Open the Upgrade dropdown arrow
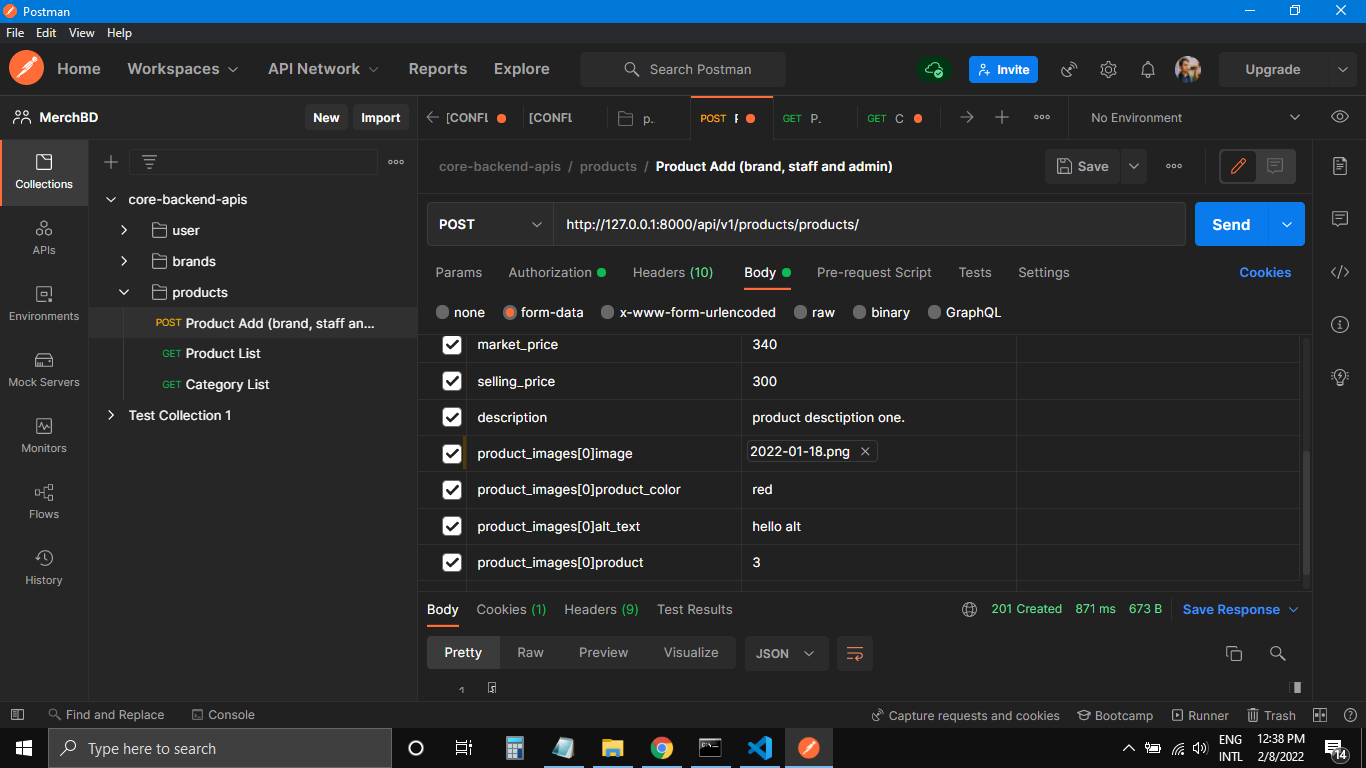Screen dimensions: 1366x768 [x=1343, y=69]
